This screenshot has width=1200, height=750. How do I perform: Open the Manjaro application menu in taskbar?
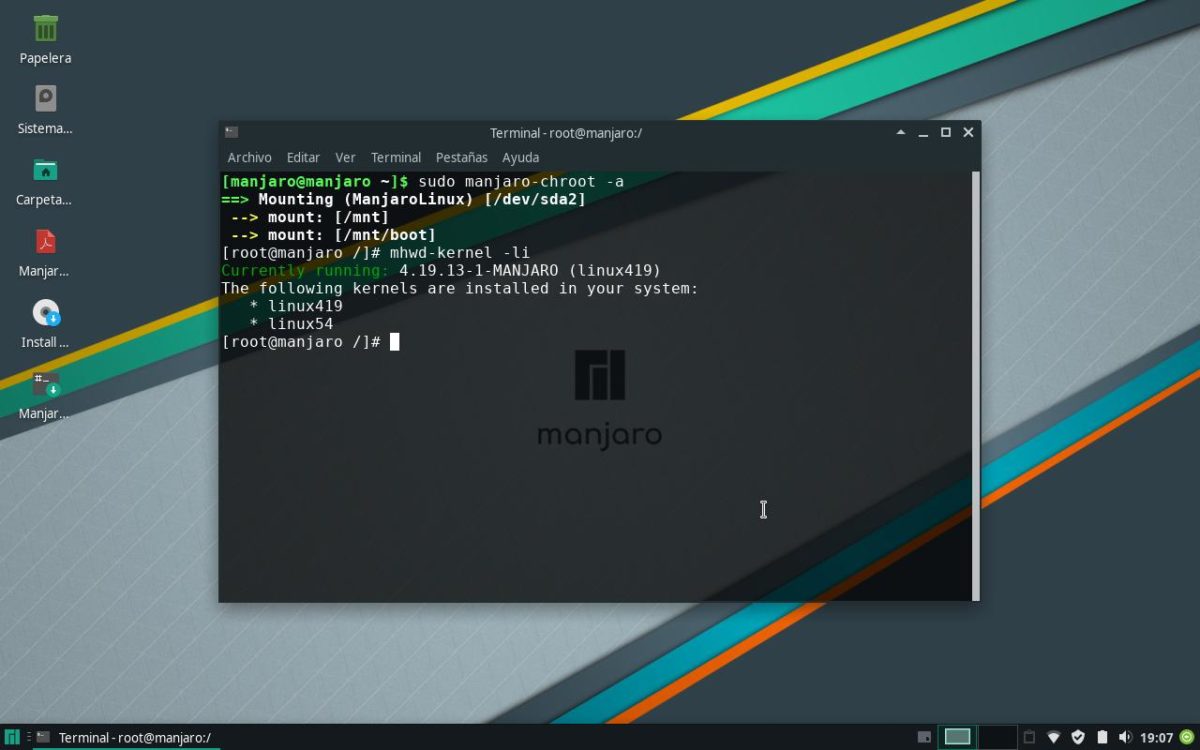pos(12,737)
